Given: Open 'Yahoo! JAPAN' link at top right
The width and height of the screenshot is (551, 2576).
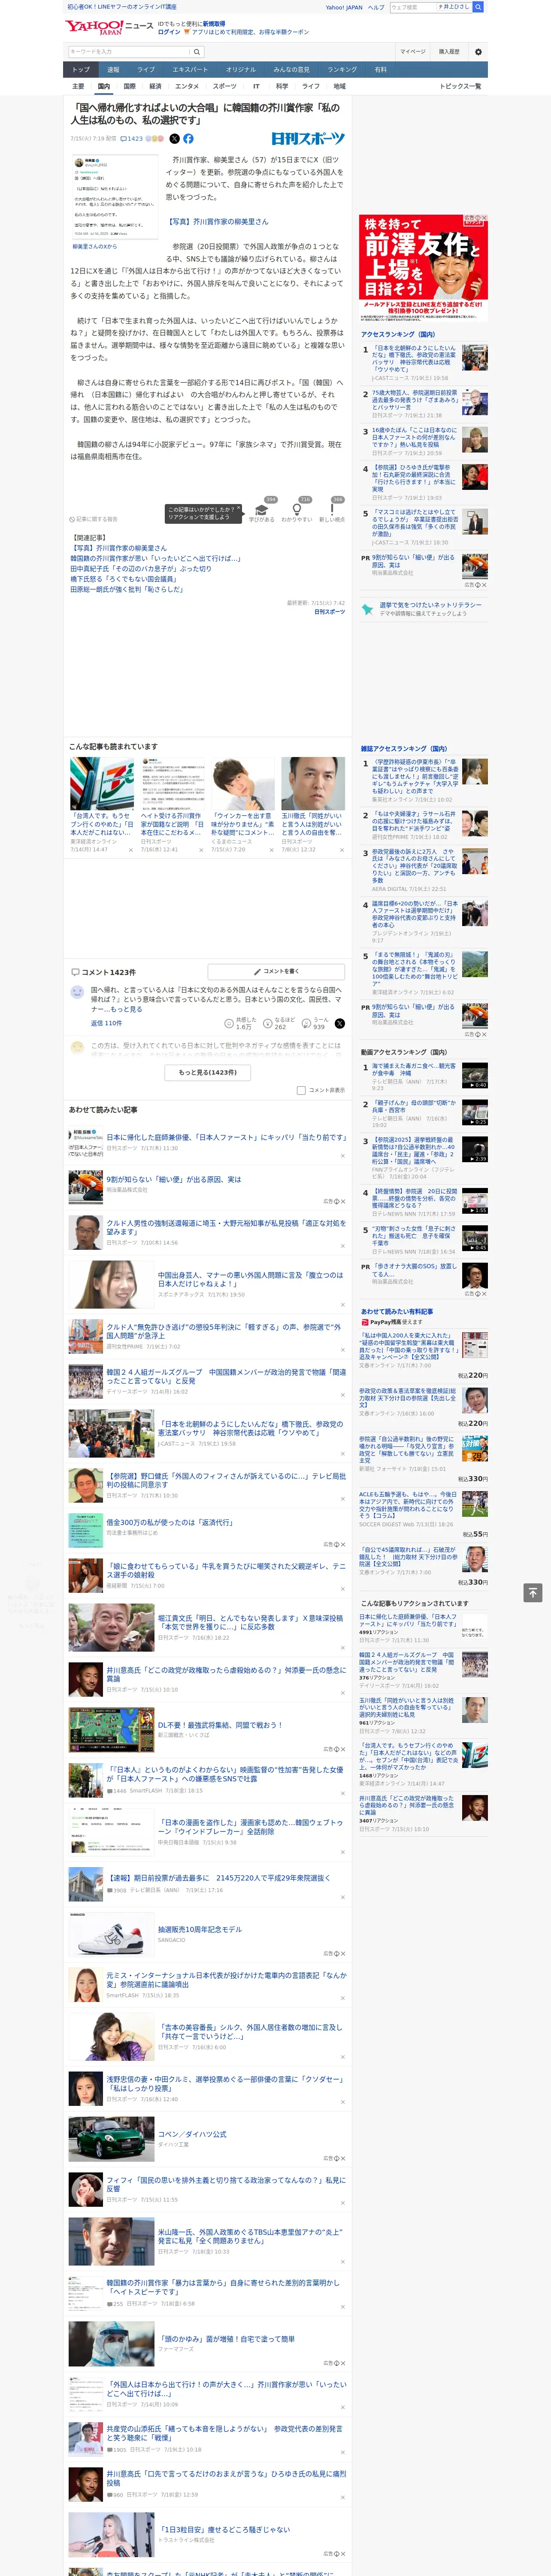Looking at the screenshot, I should [344, 7].
